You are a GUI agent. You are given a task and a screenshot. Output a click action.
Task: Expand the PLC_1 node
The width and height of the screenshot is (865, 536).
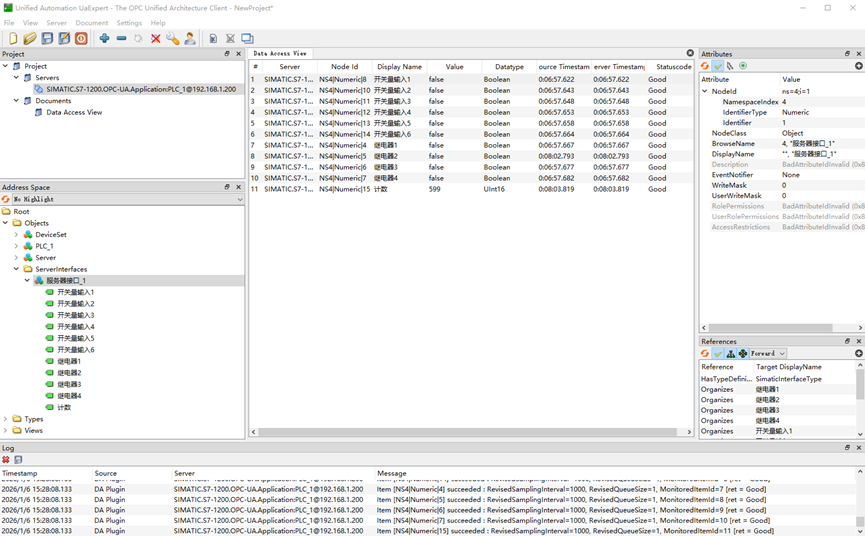click(16, 246)
